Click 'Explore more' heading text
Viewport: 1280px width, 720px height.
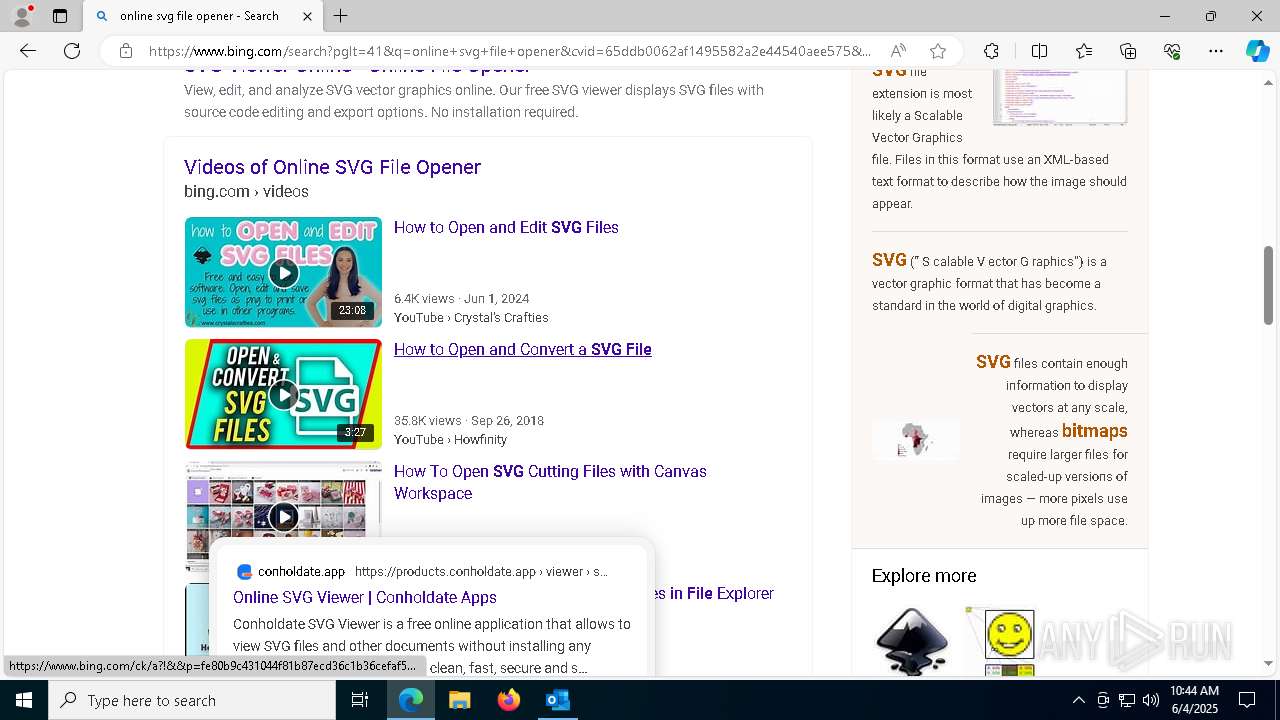924,576
